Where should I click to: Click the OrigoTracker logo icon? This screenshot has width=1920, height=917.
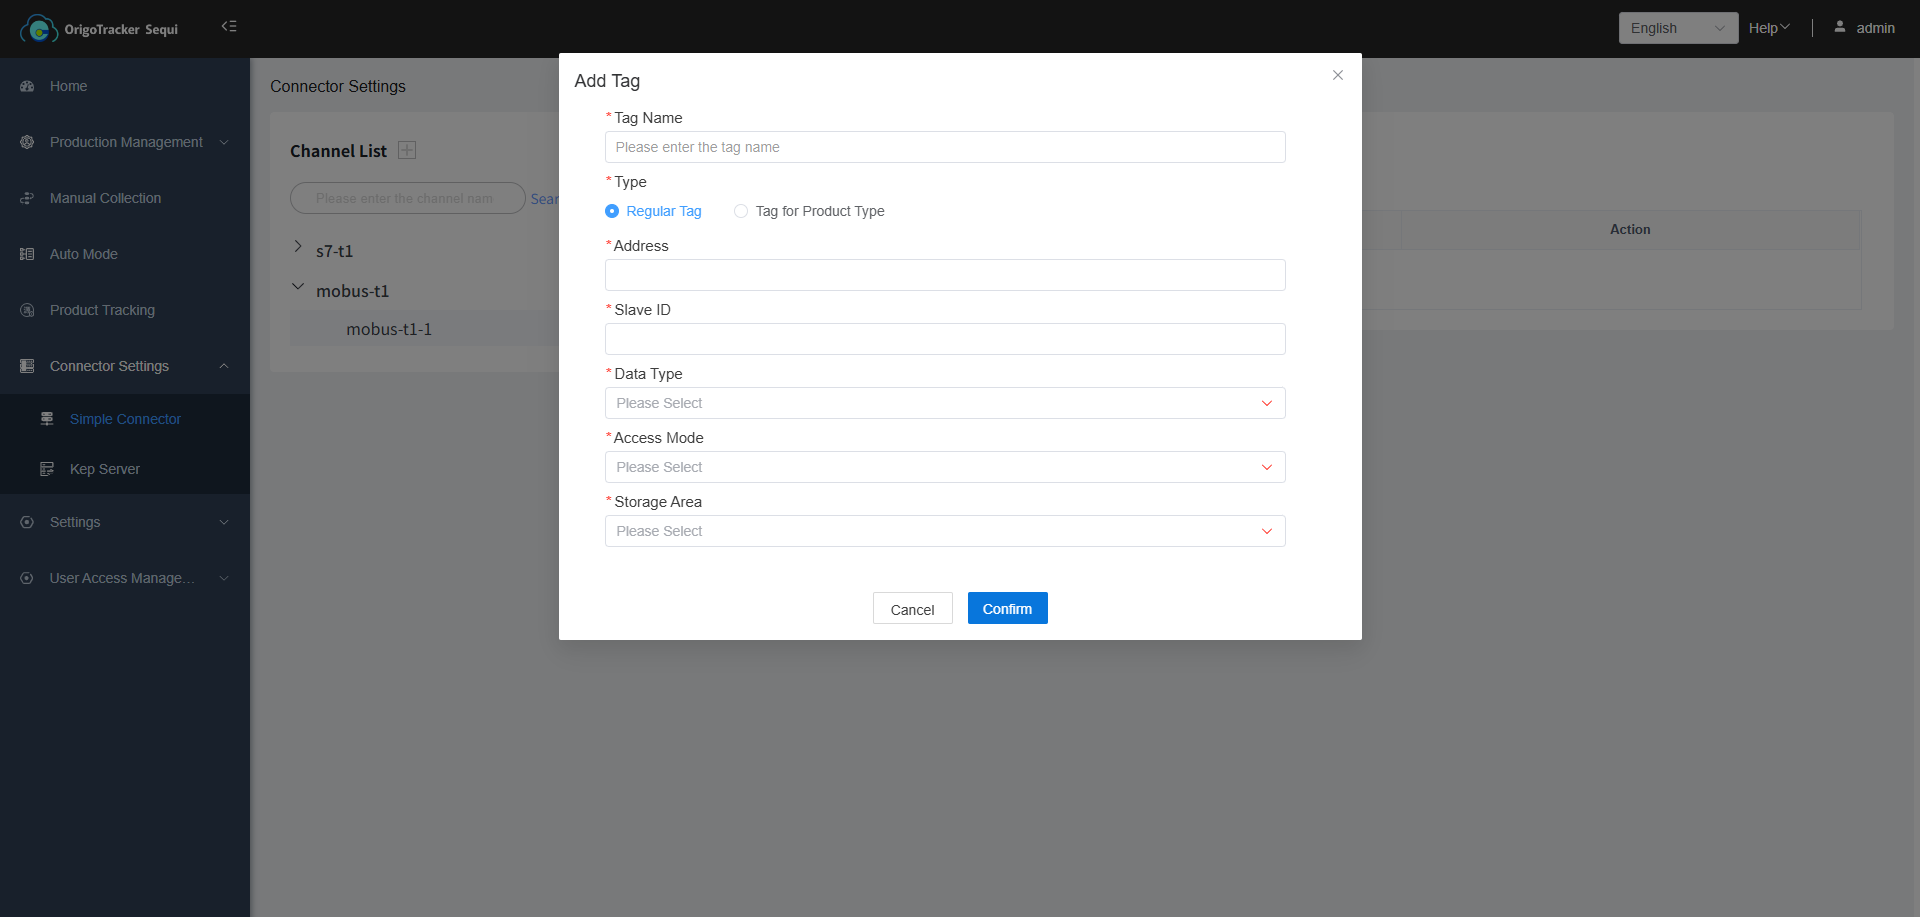click(x=39, y=29)
